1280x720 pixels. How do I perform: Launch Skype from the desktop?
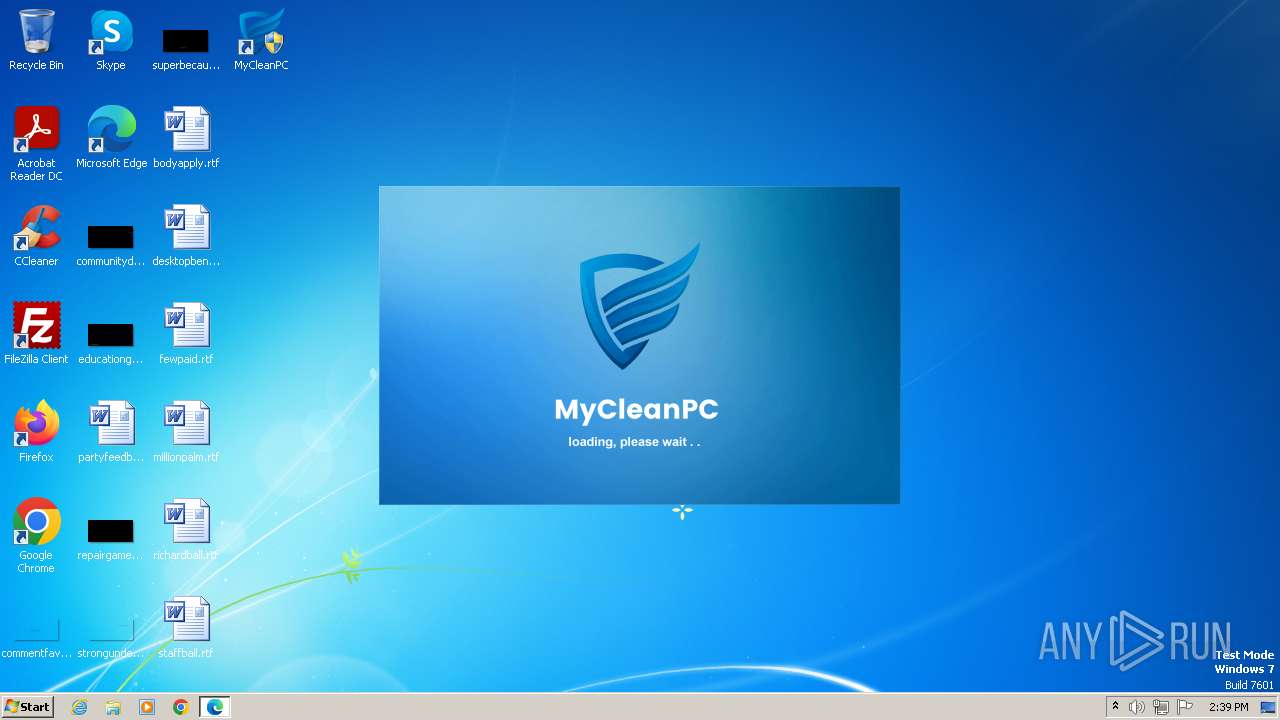tap(111, 41)
